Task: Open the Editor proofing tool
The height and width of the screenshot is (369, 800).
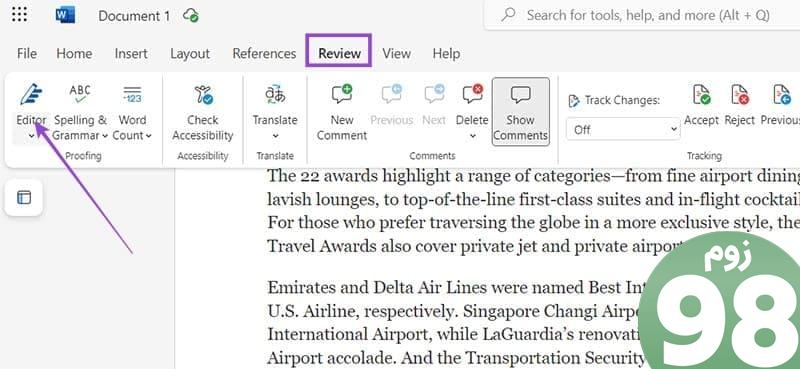Action: [31, 106]
